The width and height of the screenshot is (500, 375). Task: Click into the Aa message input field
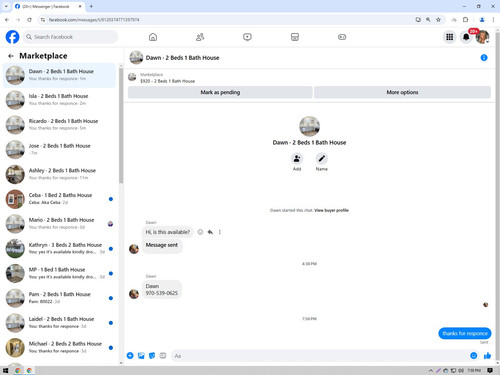pos(320,356)
